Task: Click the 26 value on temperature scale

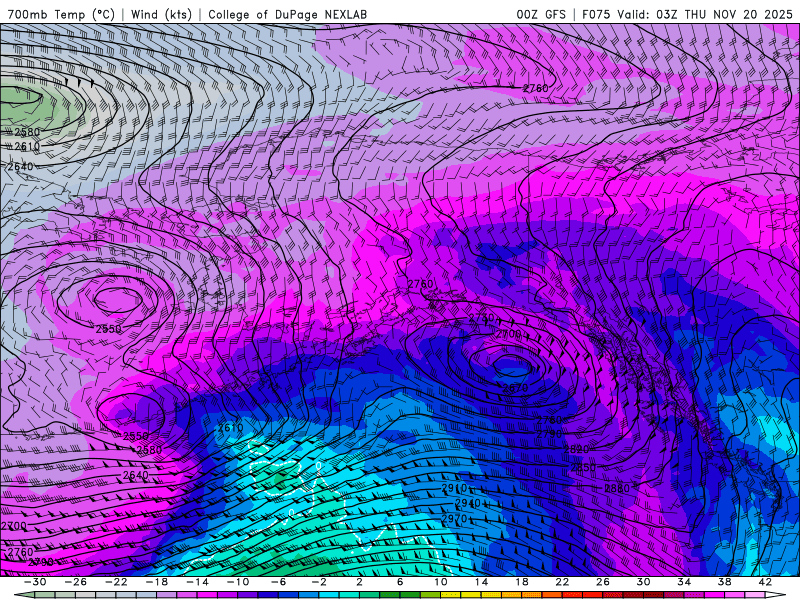Action: (x=603, y=582)
